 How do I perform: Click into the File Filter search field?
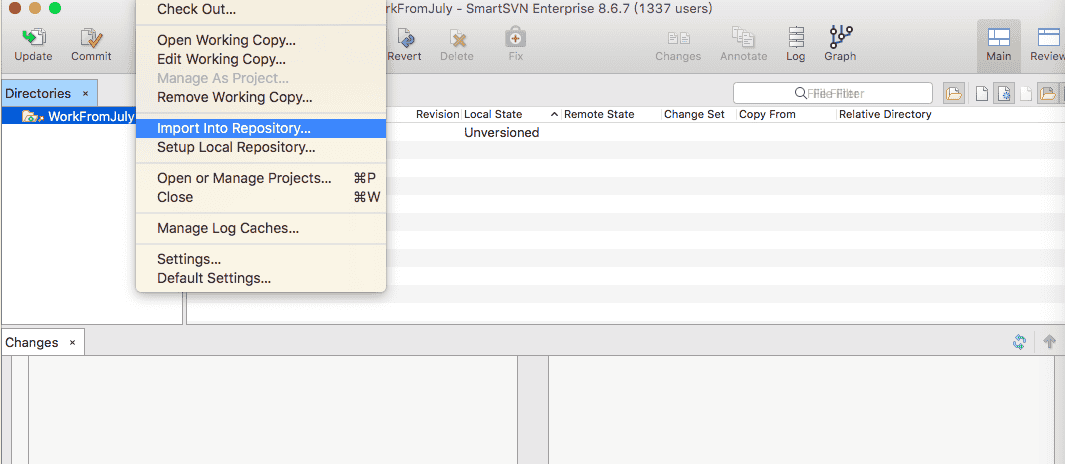[833, 93]
